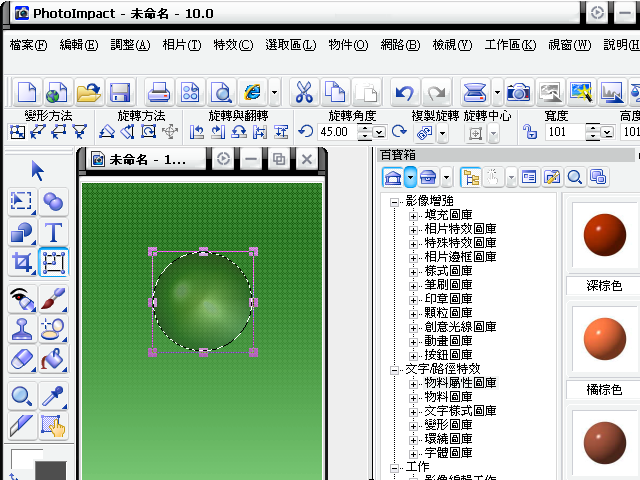Click rotate clockwise by angle icon
640x480 pixels.
(x=399, y=132)
